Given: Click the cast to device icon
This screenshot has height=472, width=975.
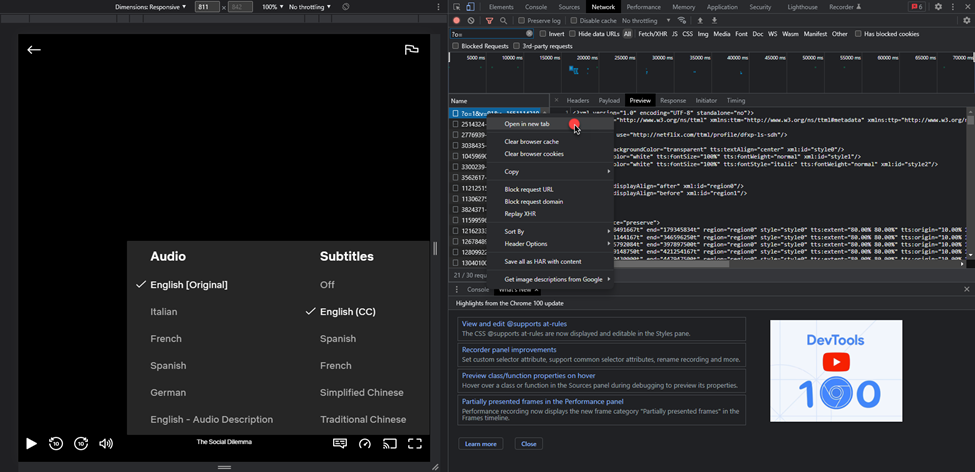Looking at the screenshot, I should tap(390, 443).
